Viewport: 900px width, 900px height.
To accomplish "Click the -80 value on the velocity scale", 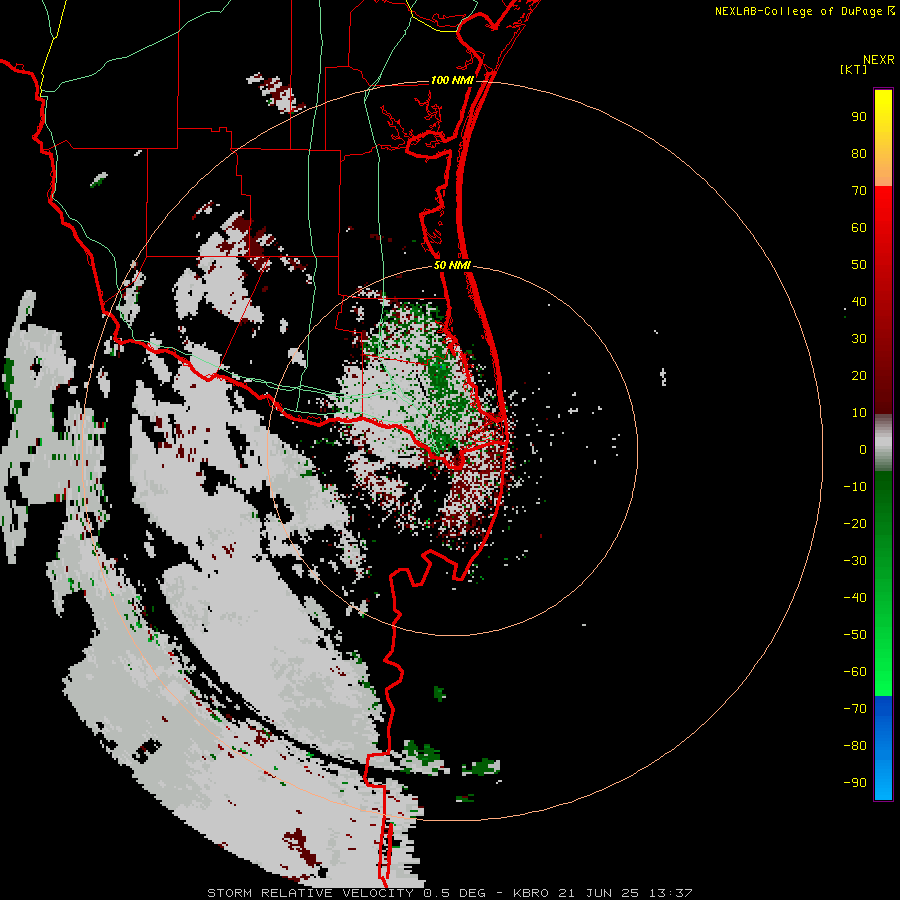I will pos(855,746).
